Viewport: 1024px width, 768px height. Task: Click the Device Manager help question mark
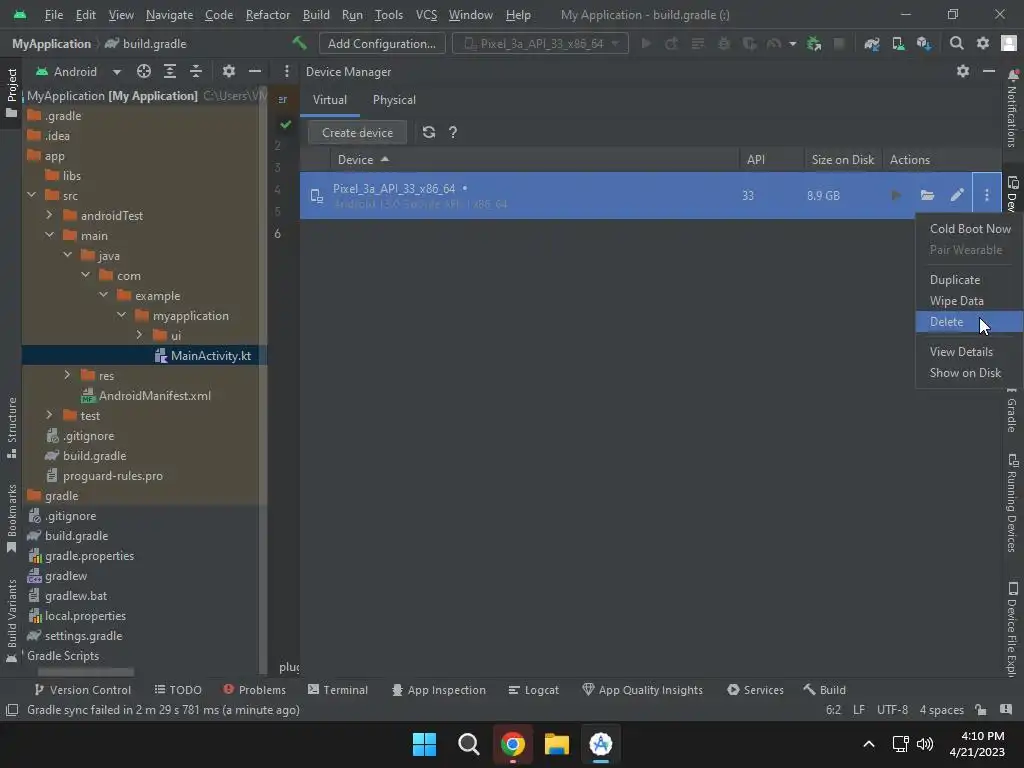pos(453,133)
